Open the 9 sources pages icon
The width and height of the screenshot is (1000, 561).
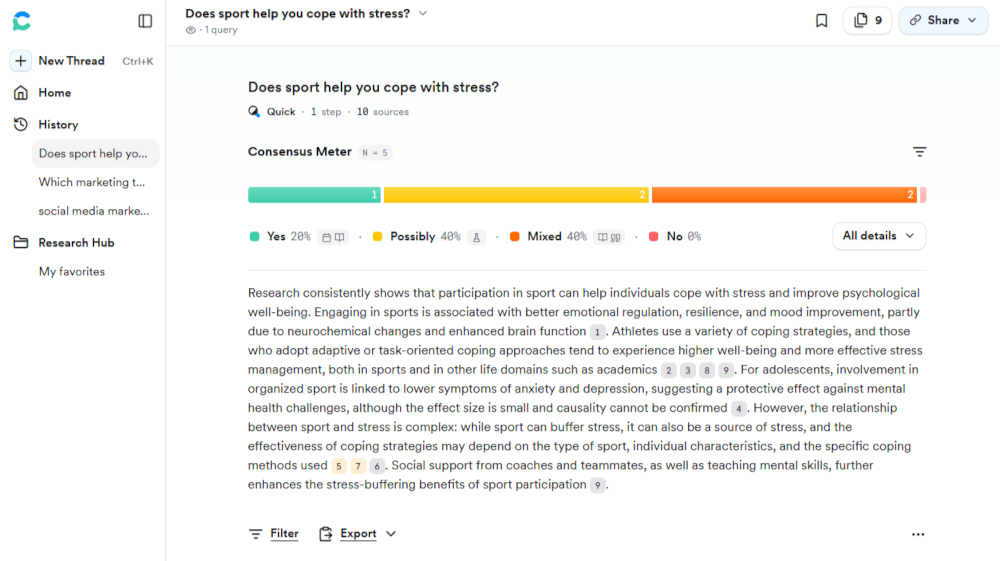867,21
